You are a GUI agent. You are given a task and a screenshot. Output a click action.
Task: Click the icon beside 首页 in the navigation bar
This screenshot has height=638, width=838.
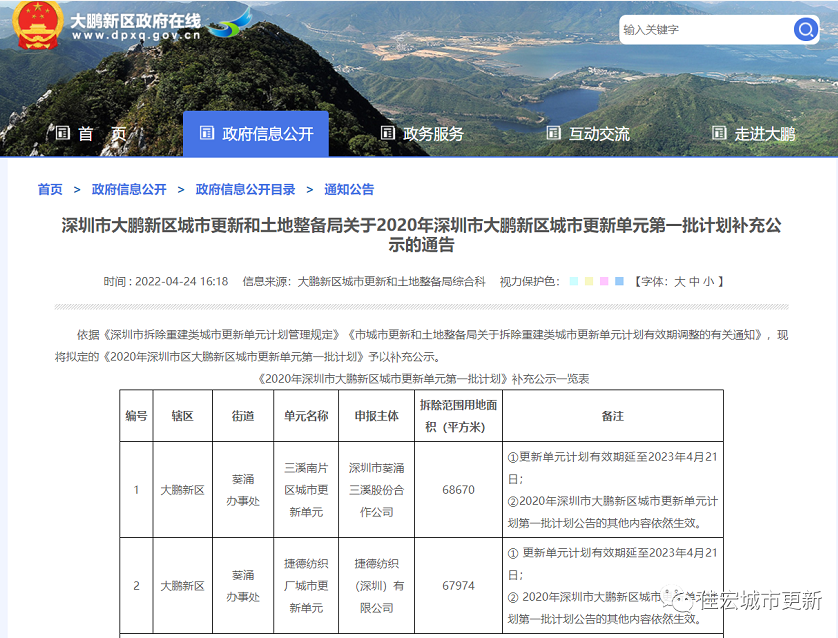(62, 133)
